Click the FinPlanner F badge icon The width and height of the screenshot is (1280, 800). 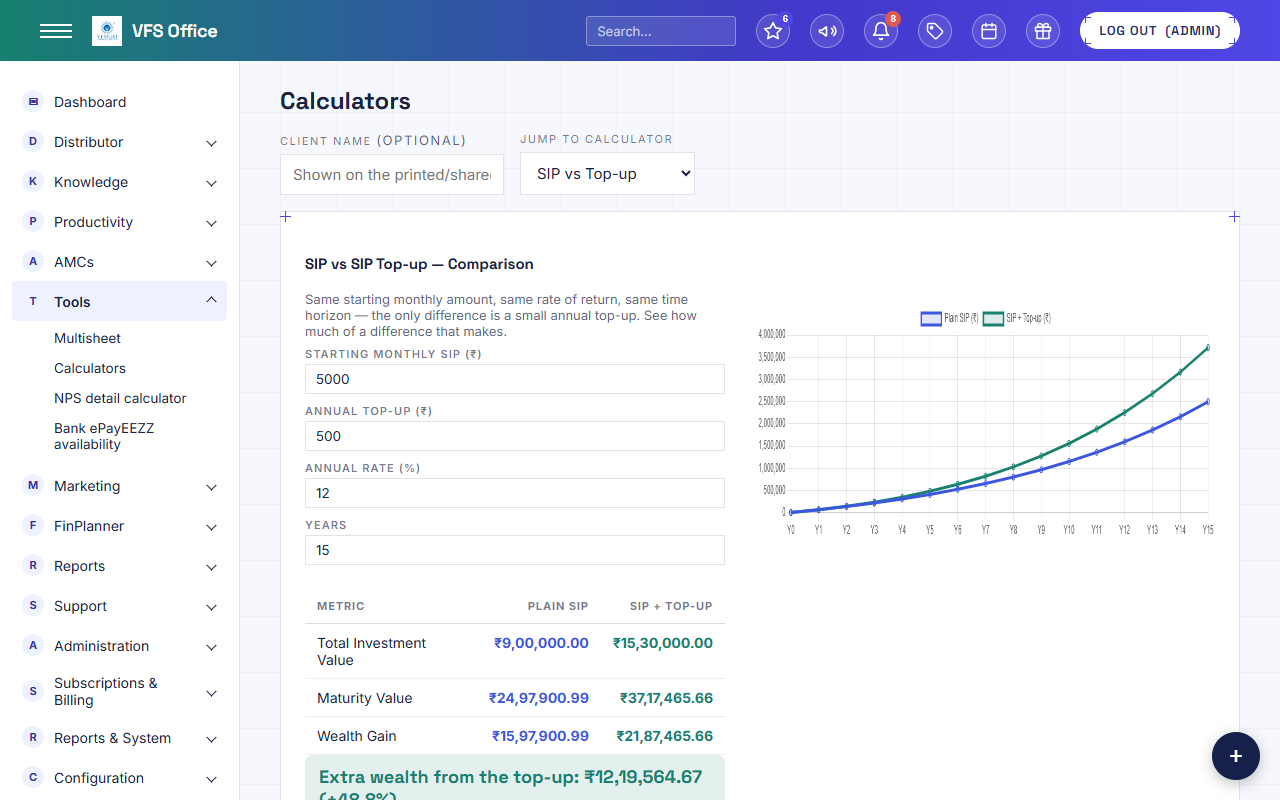[x=33, y=525]
